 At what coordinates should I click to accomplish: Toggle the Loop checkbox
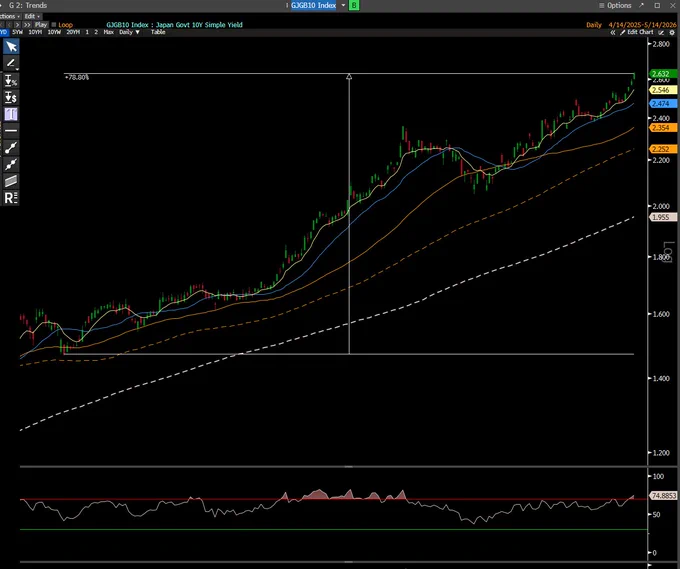pyautogui.click(x=54, y=25)
